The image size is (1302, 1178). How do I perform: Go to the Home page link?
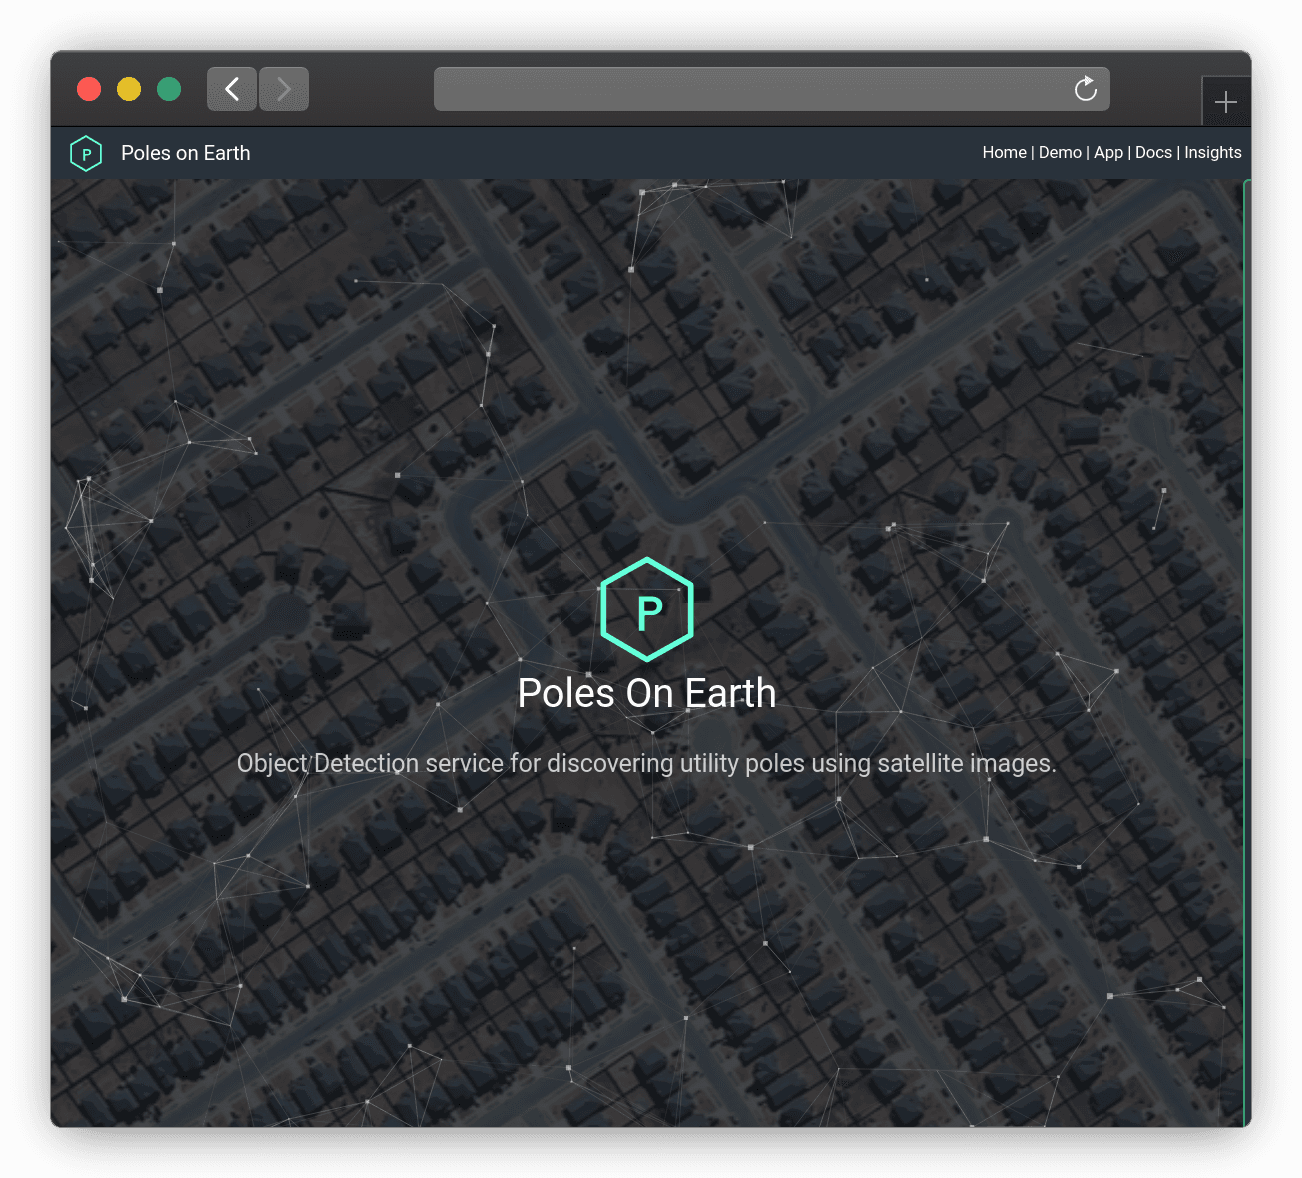click(1004, 153)
